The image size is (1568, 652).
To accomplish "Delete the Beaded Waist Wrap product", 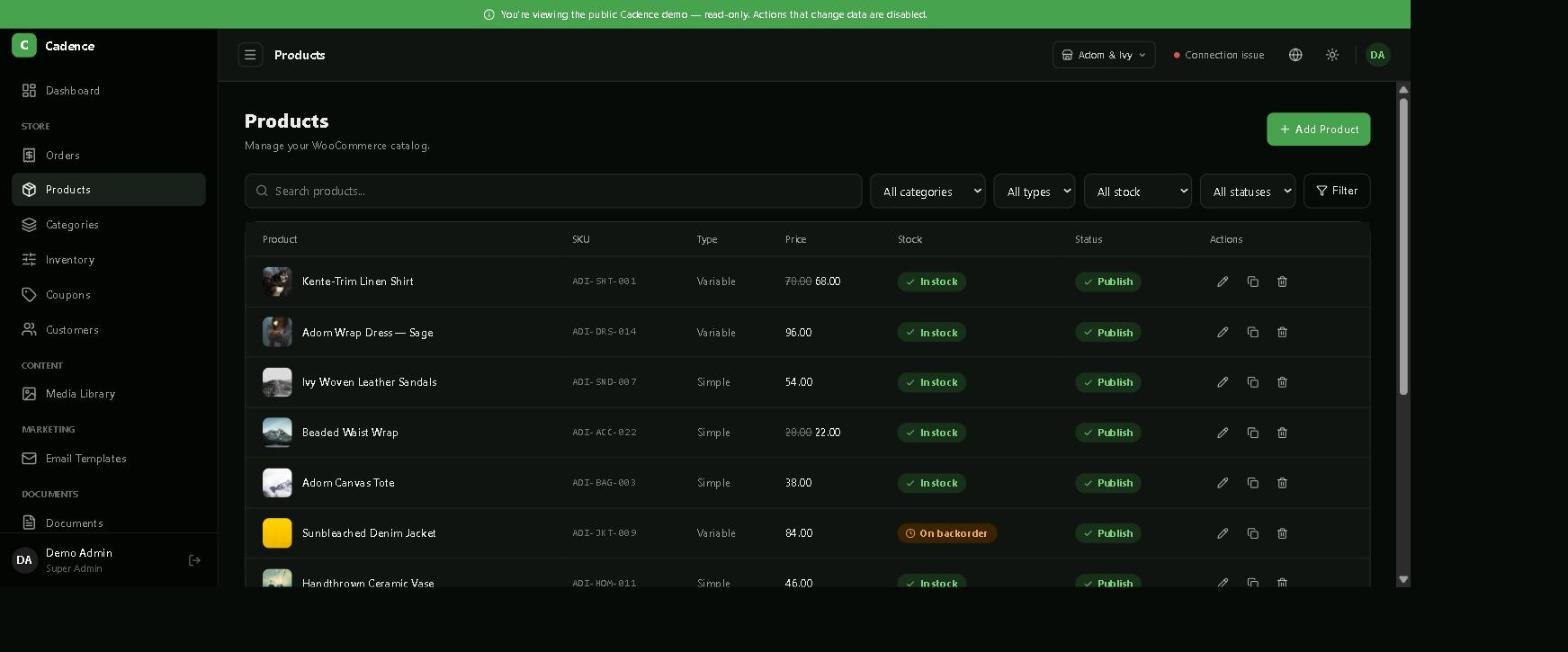I will (x=1282, y=433).
